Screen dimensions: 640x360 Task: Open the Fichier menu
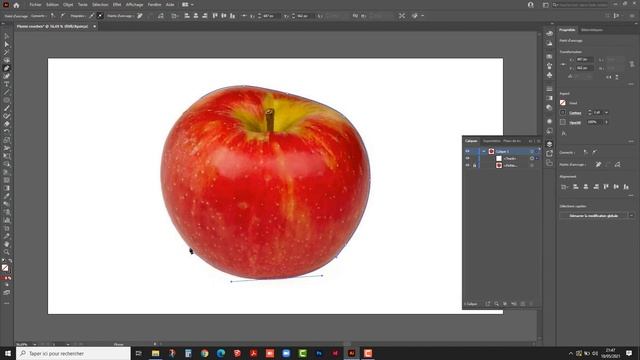click(x=36, y=5)
